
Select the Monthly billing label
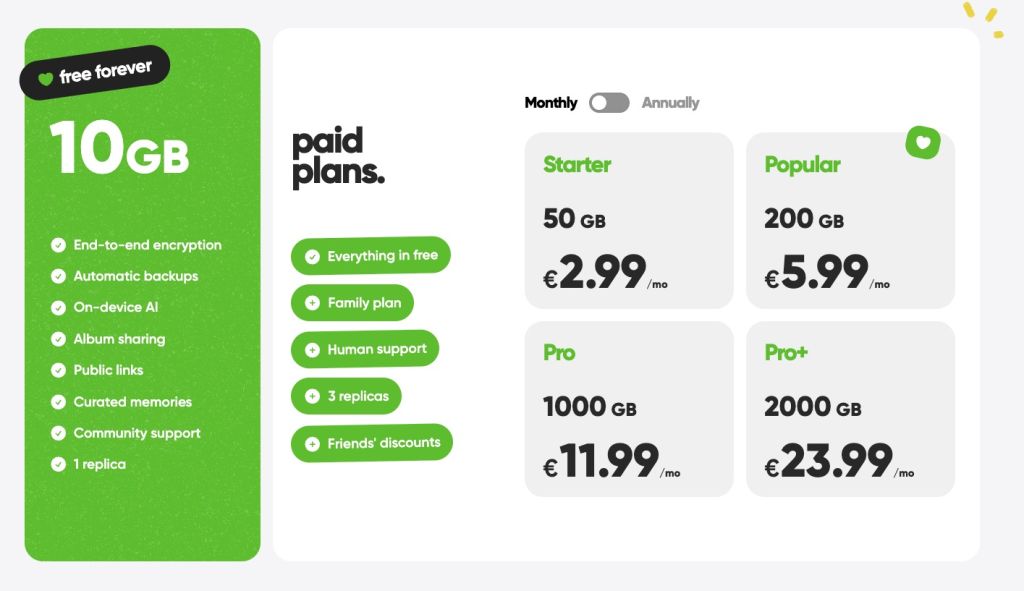(x=551, y=103)
